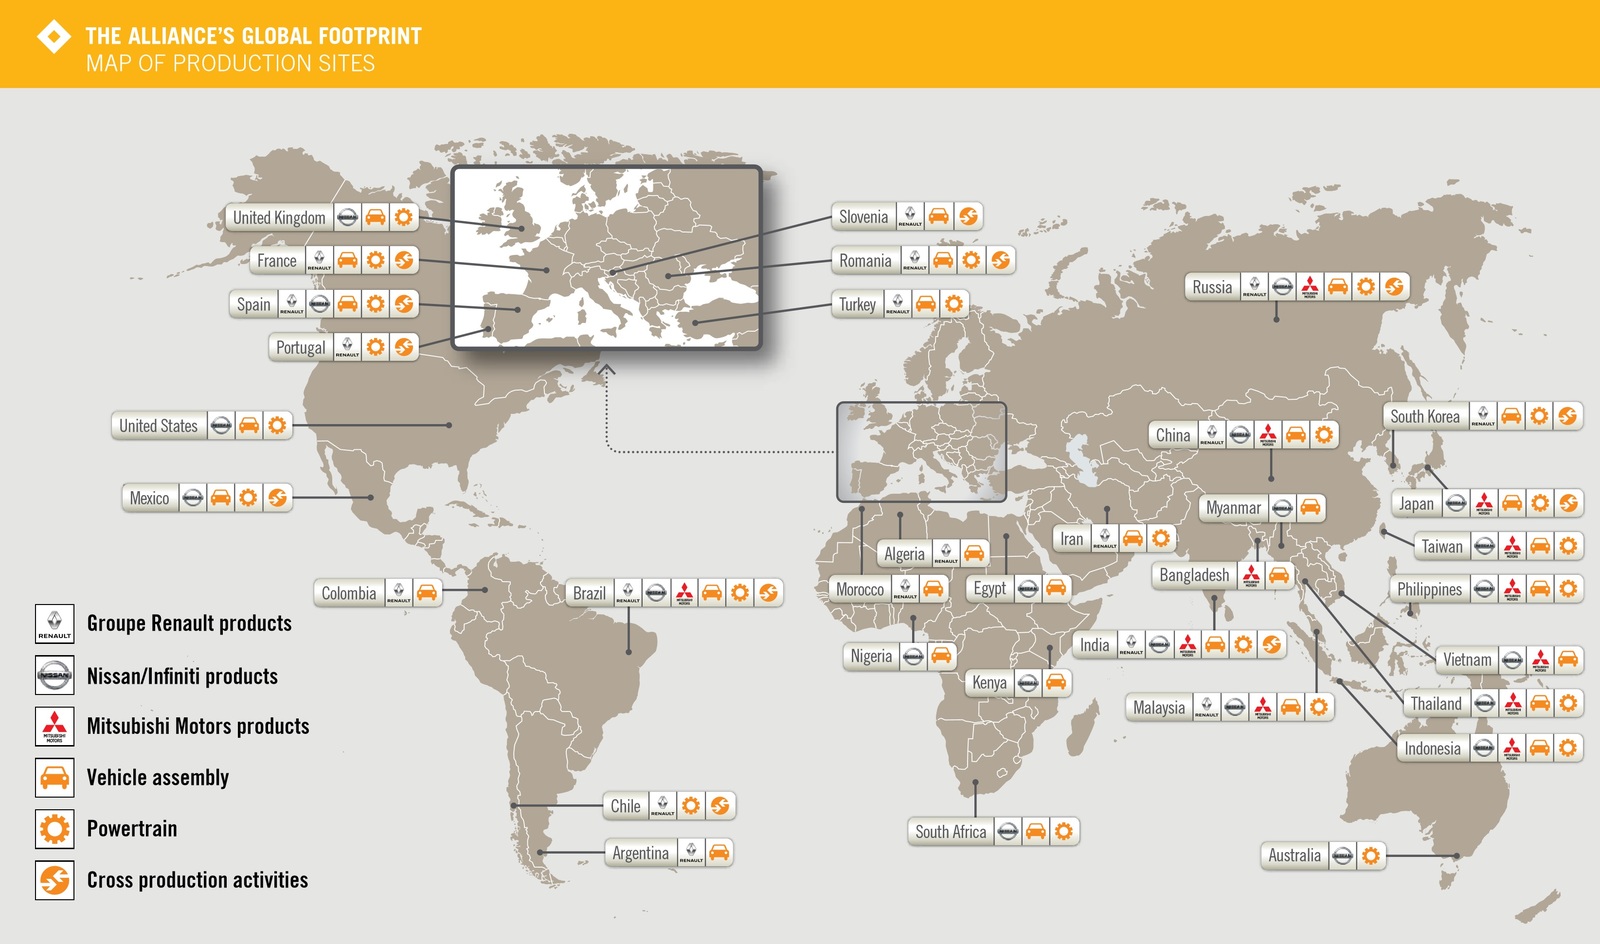Screen dimensions: 1600x944
Task: Click the car icon next to Myanmar
Action: [x=1310, y=507]
